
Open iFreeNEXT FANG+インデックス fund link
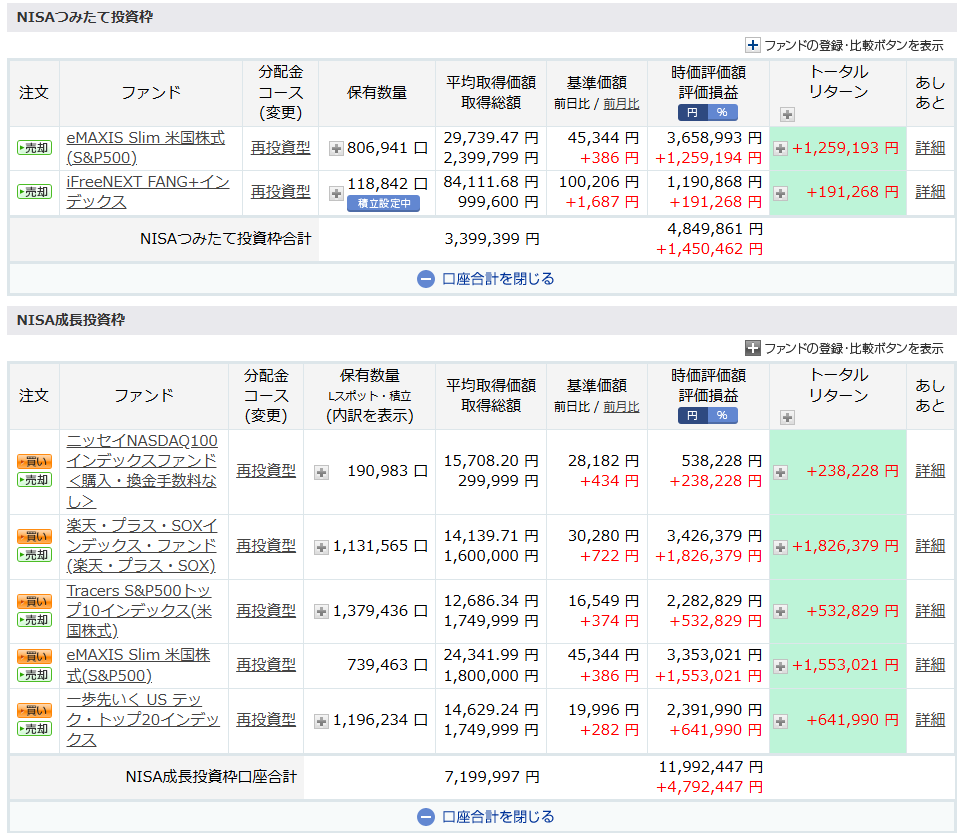coord(148,192)
